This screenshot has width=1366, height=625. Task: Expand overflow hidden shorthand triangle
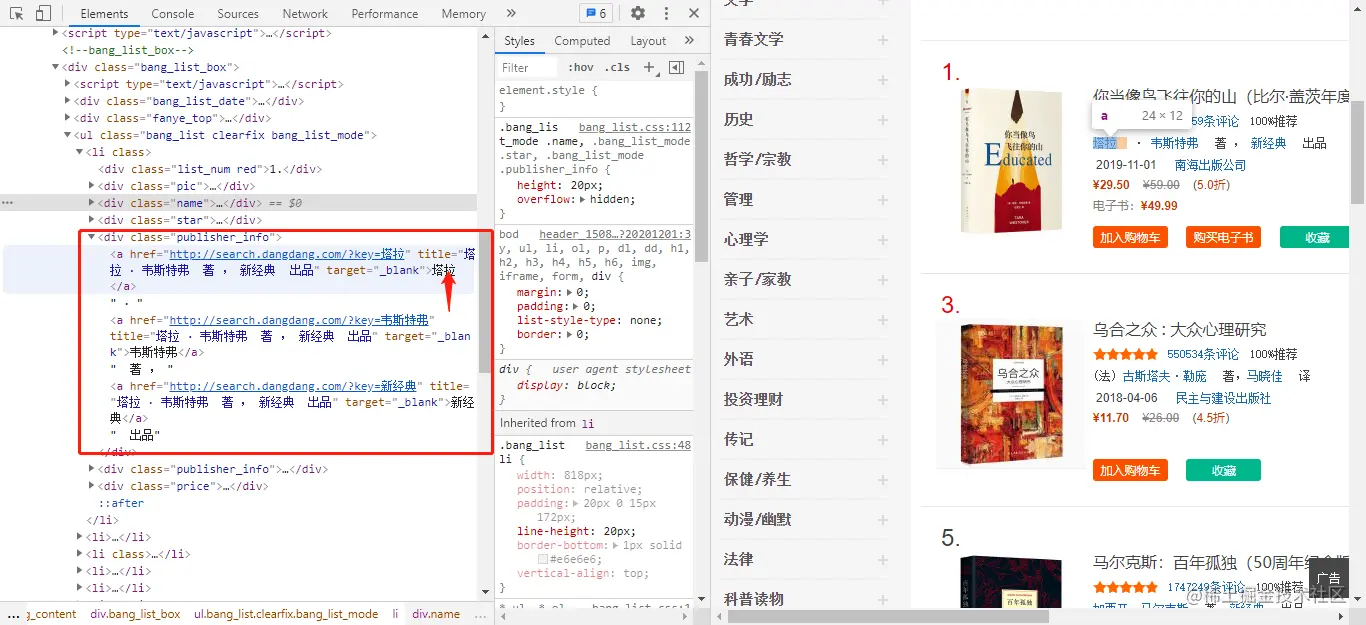tap(584, 199)
